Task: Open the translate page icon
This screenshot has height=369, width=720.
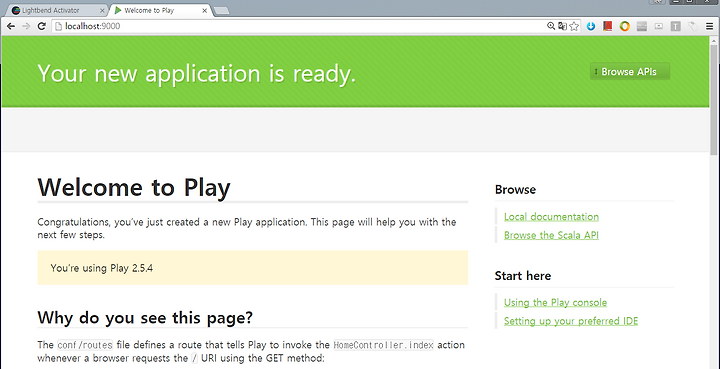Action: point(562,27)
